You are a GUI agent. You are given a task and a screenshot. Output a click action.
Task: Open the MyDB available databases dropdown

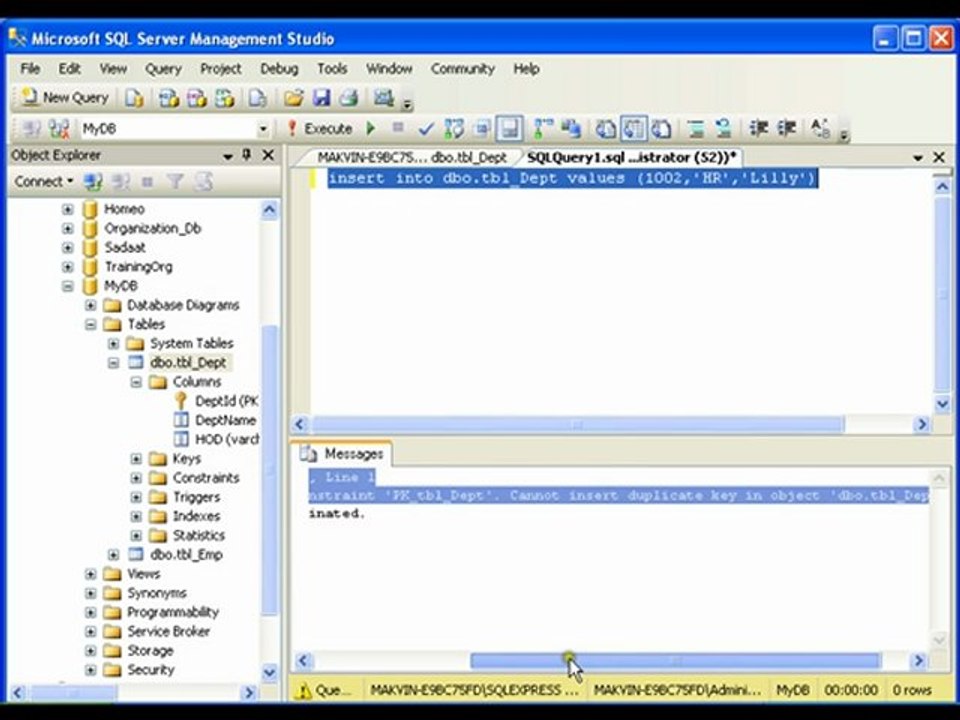[x=263, y=129]
